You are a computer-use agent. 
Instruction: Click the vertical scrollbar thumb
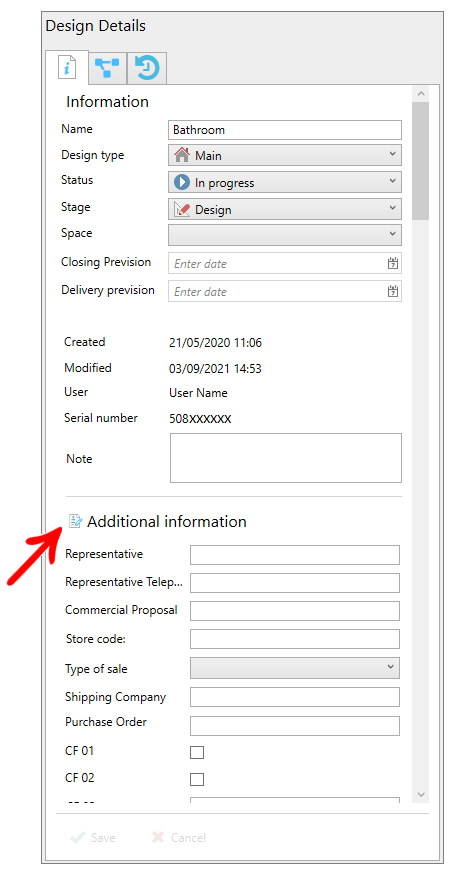(420, 161)
